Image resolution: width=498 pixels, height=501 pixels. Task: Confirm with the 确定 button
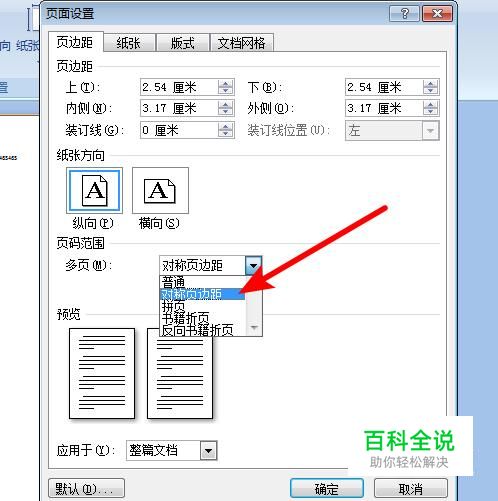327,489
